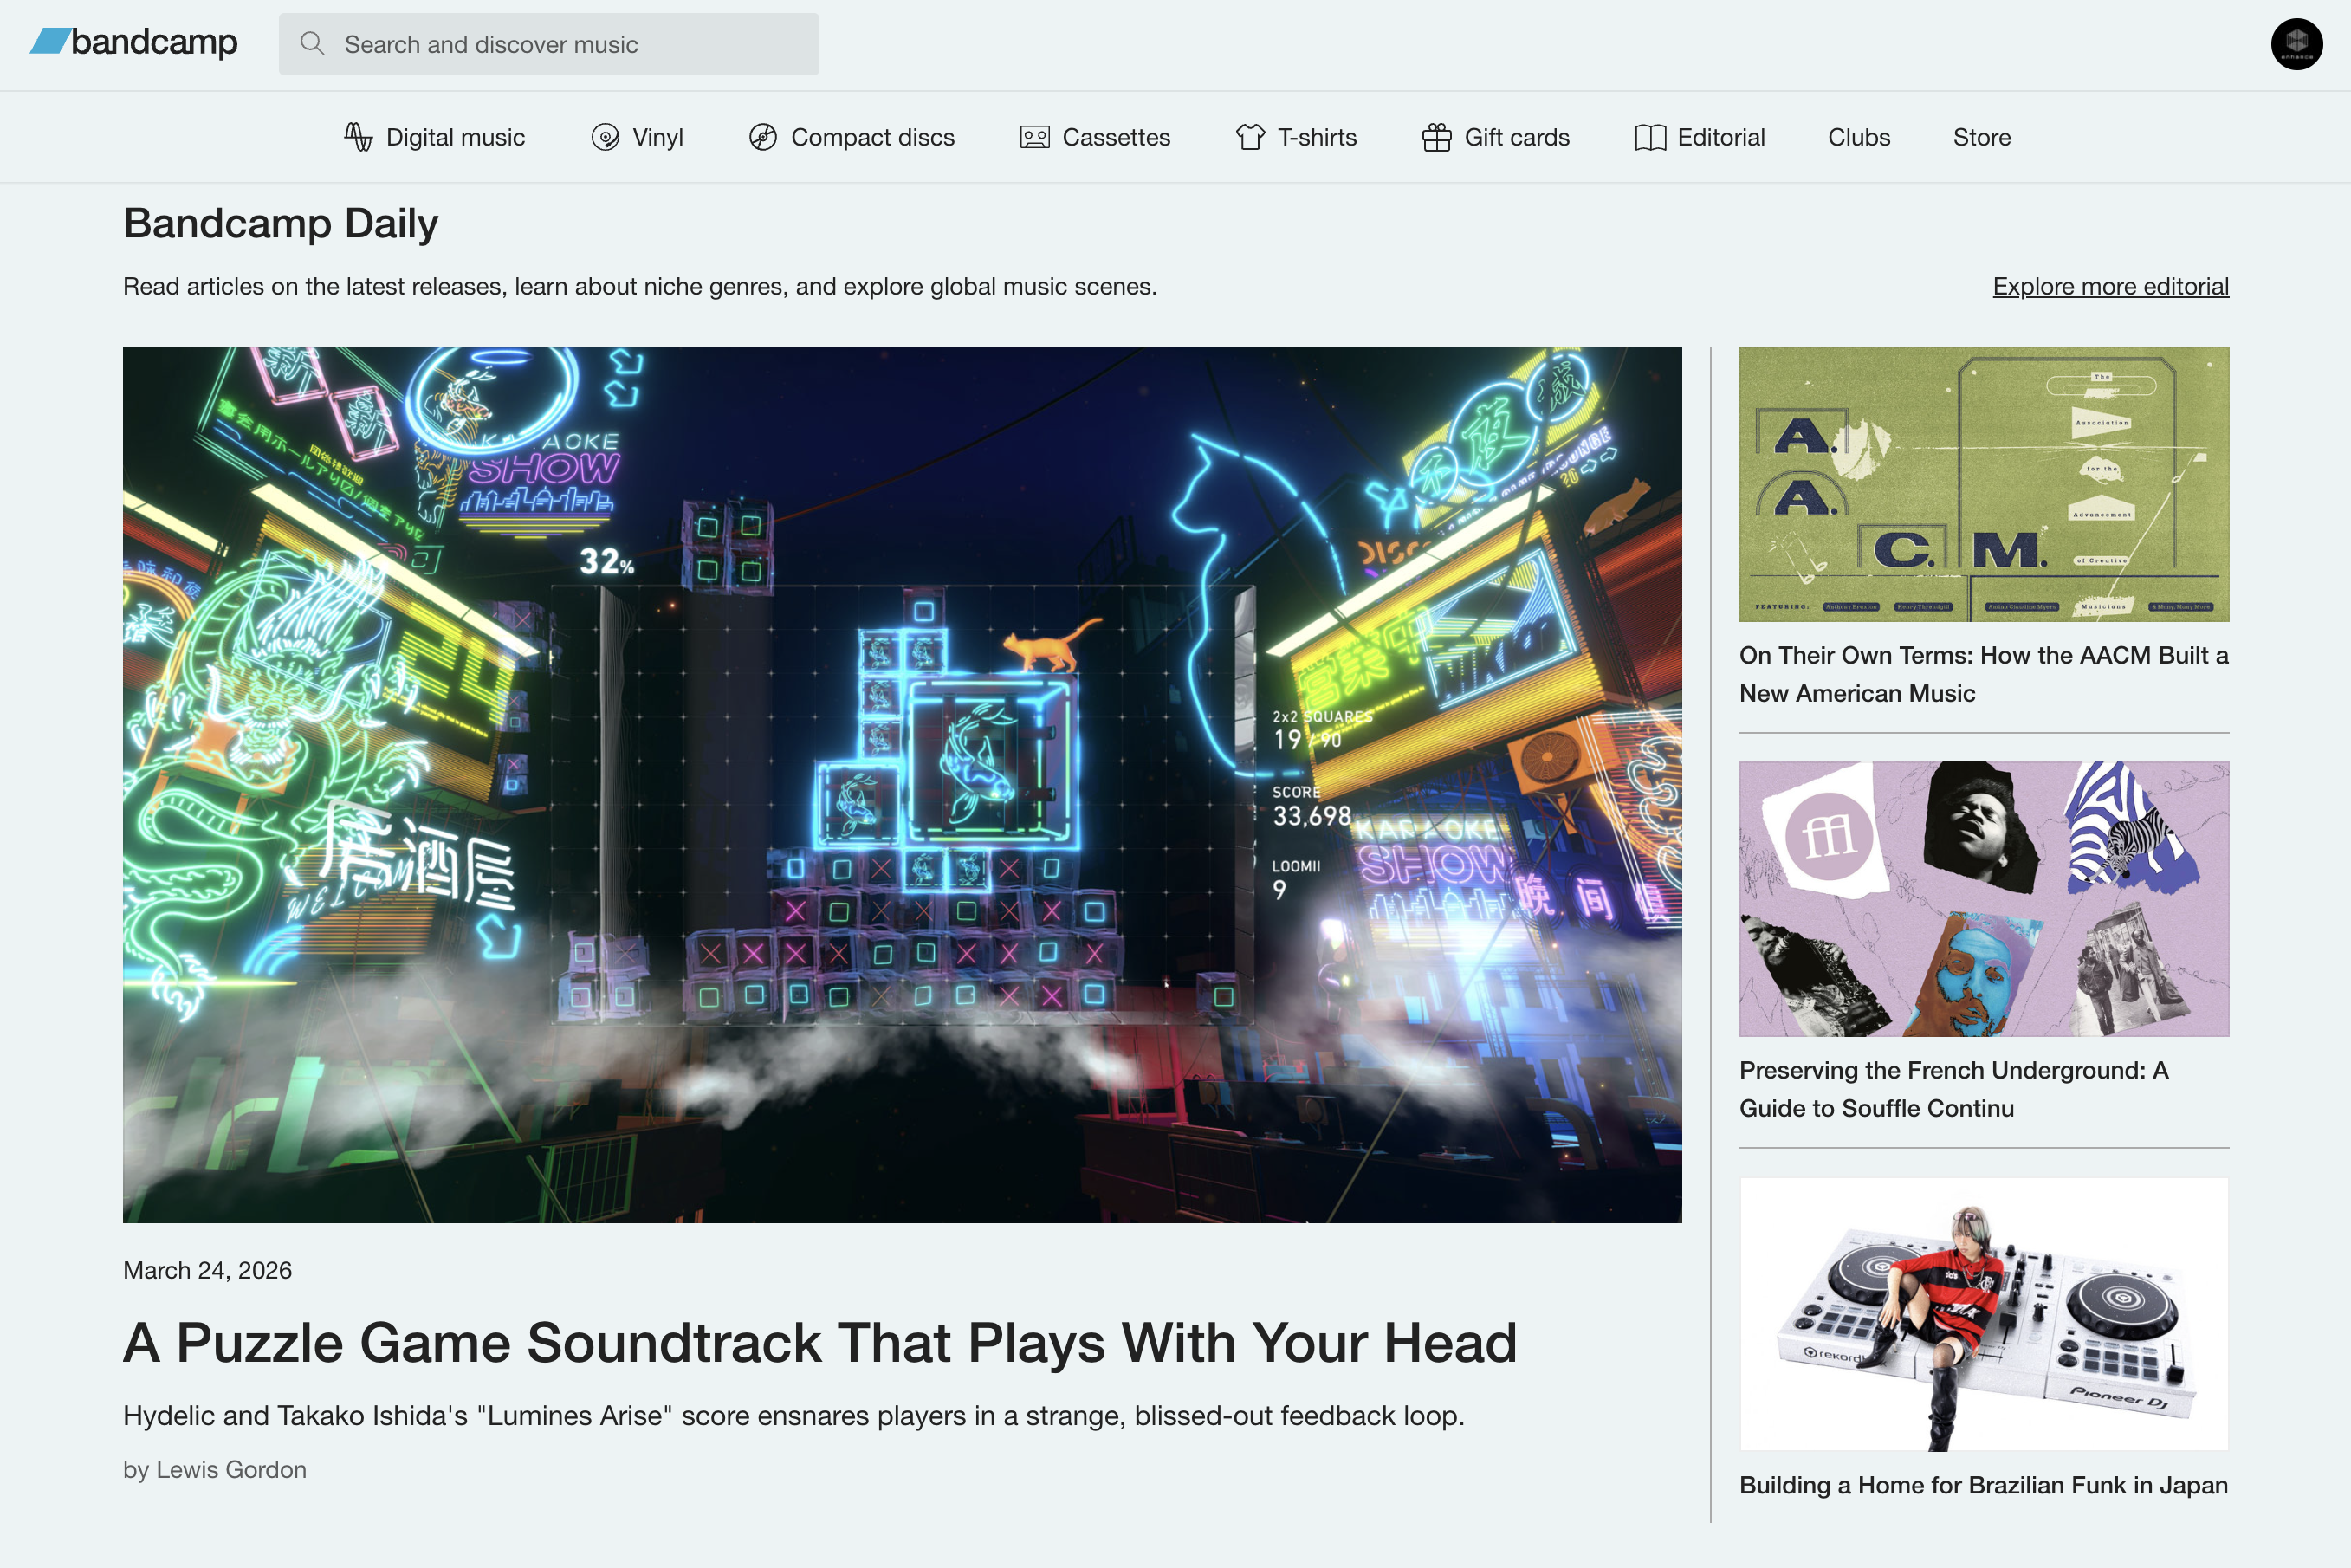Open the user profile avatar
Viewport: 2351px width, 1568px height.
point(2296,44)
